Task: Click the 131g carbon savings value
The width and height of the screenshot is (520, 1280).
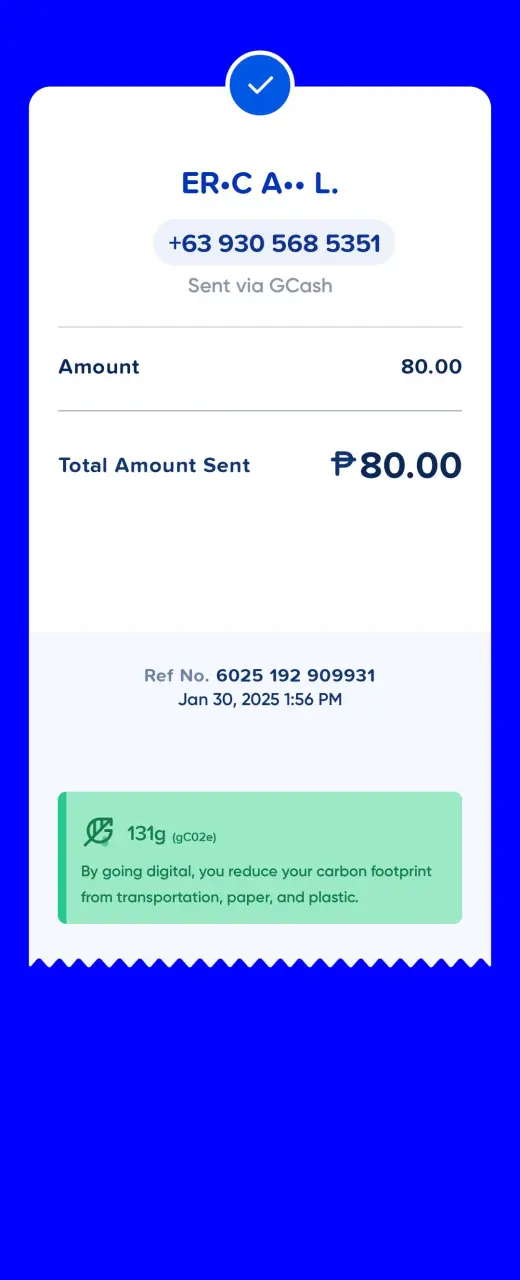Action: click(x=146, y=833)
